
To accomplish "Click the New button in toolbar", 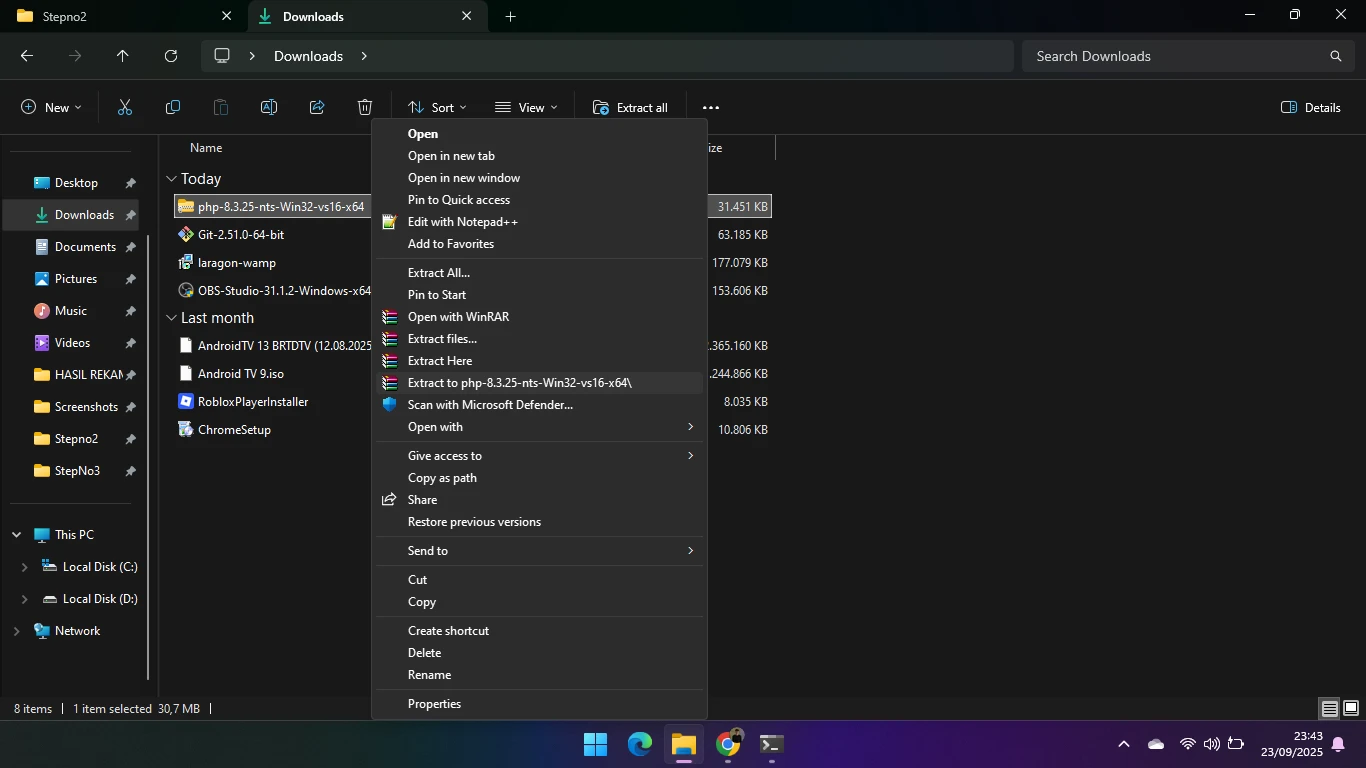I will coord(52,108).
